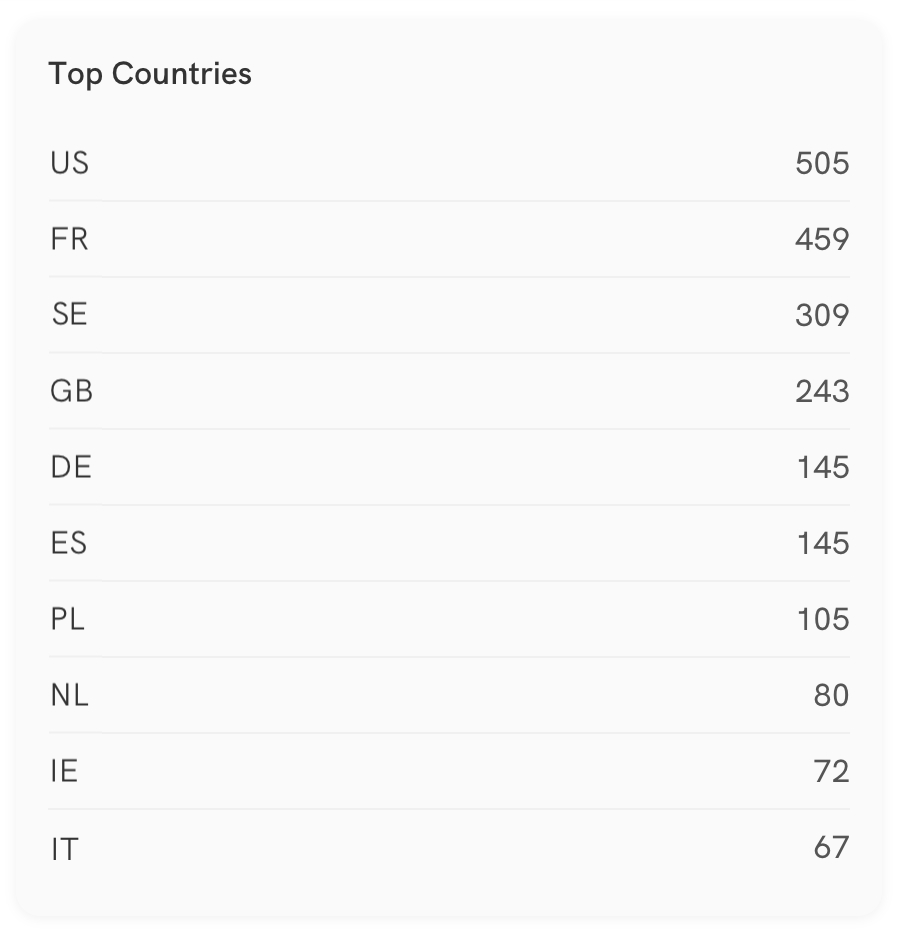Click the 145 value next to DE
This screenshot has width=912, height=938.
pyautogui.click(x=823, y=467)
